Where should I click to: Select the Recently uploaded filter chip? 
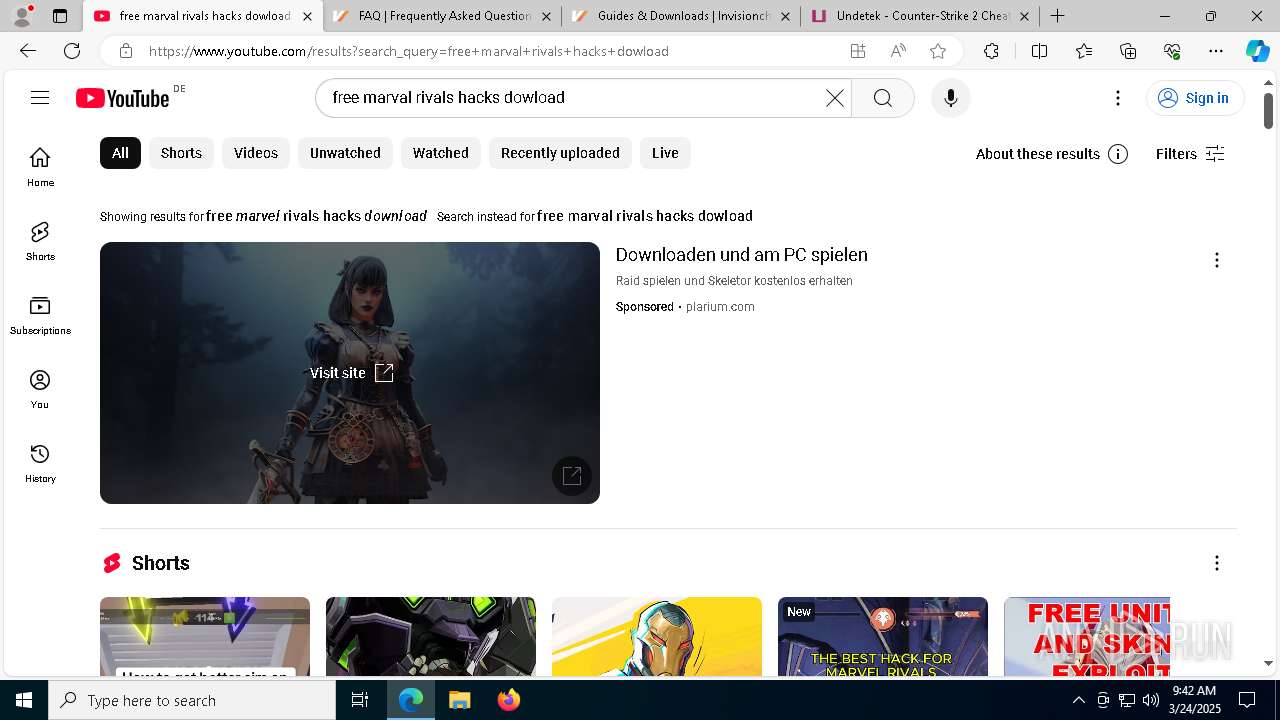tap(560, 153)
